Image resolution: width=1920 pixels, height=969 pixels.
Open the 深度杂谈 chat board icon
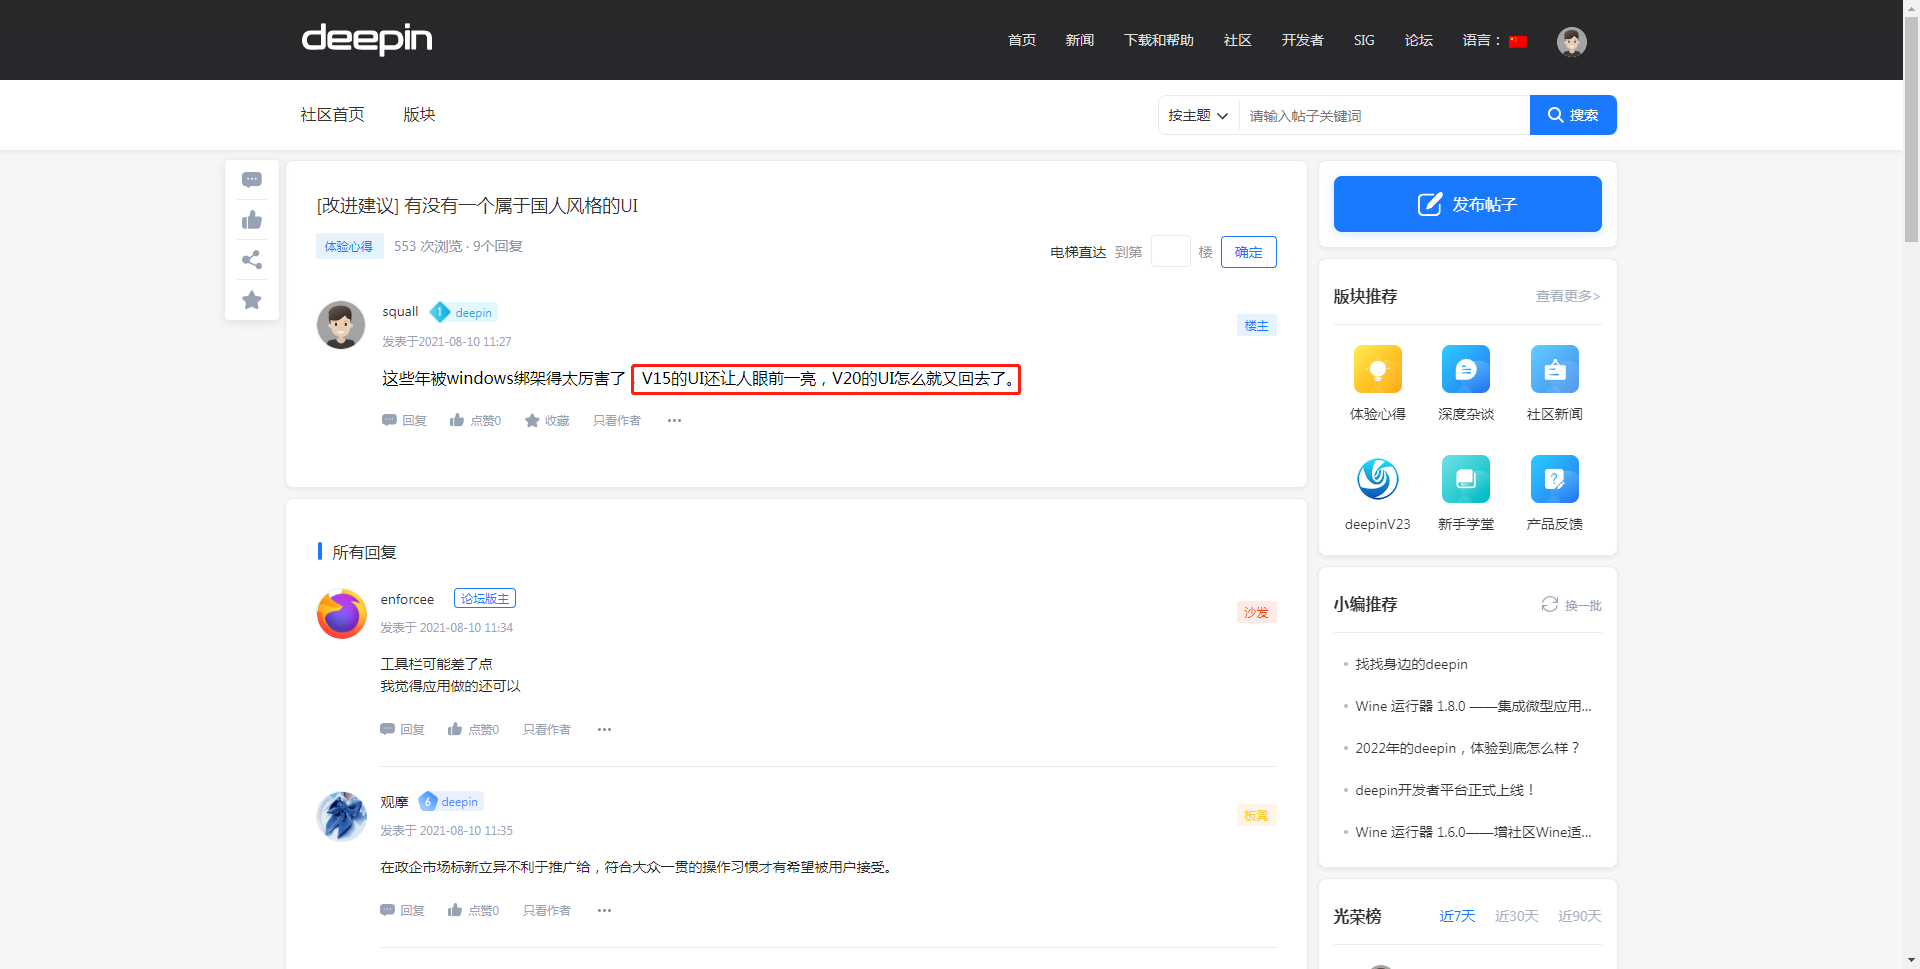click(x=1466, y=369)
